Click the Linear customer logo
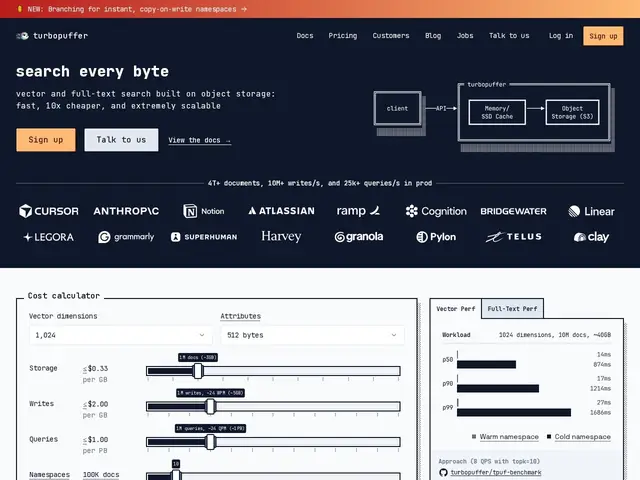Image resolution: width=640 pixels, height=480 pixels. point(591,211)
